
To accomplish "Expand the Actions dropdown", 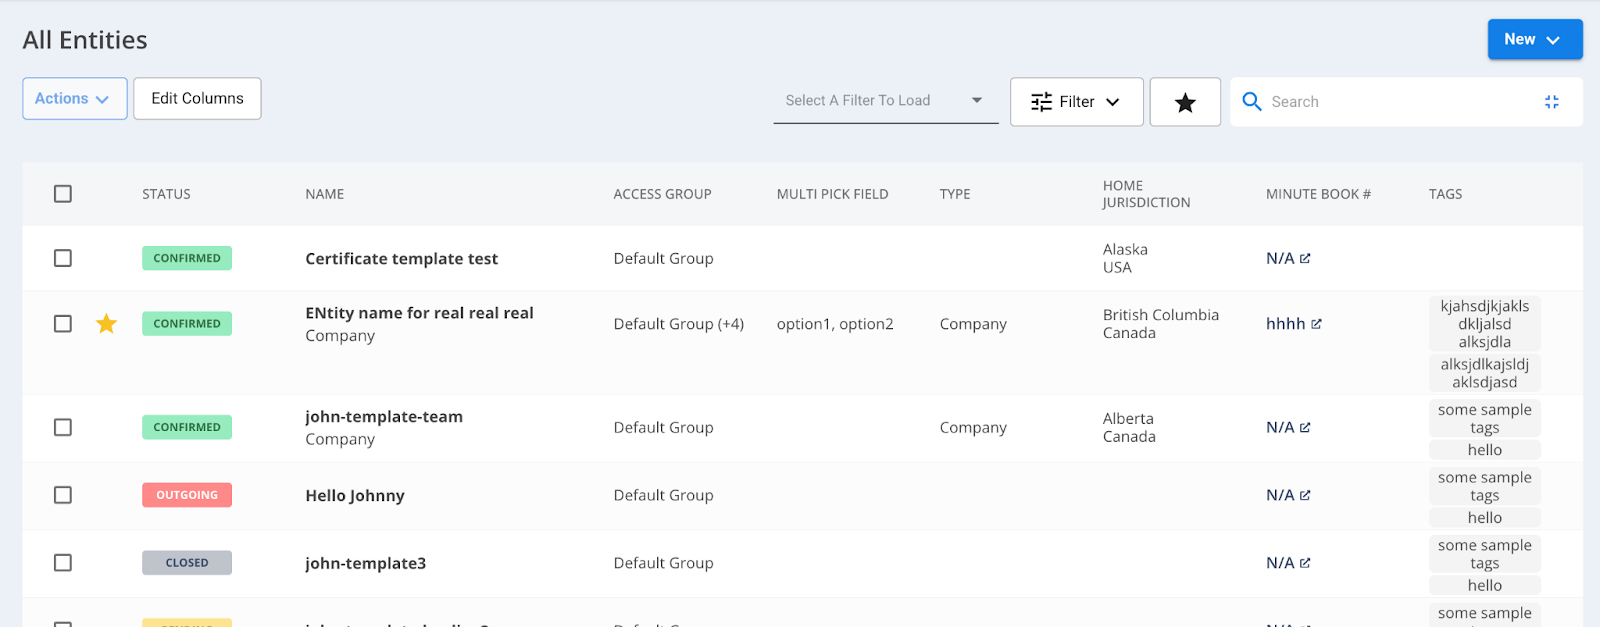I will point(74,99).
